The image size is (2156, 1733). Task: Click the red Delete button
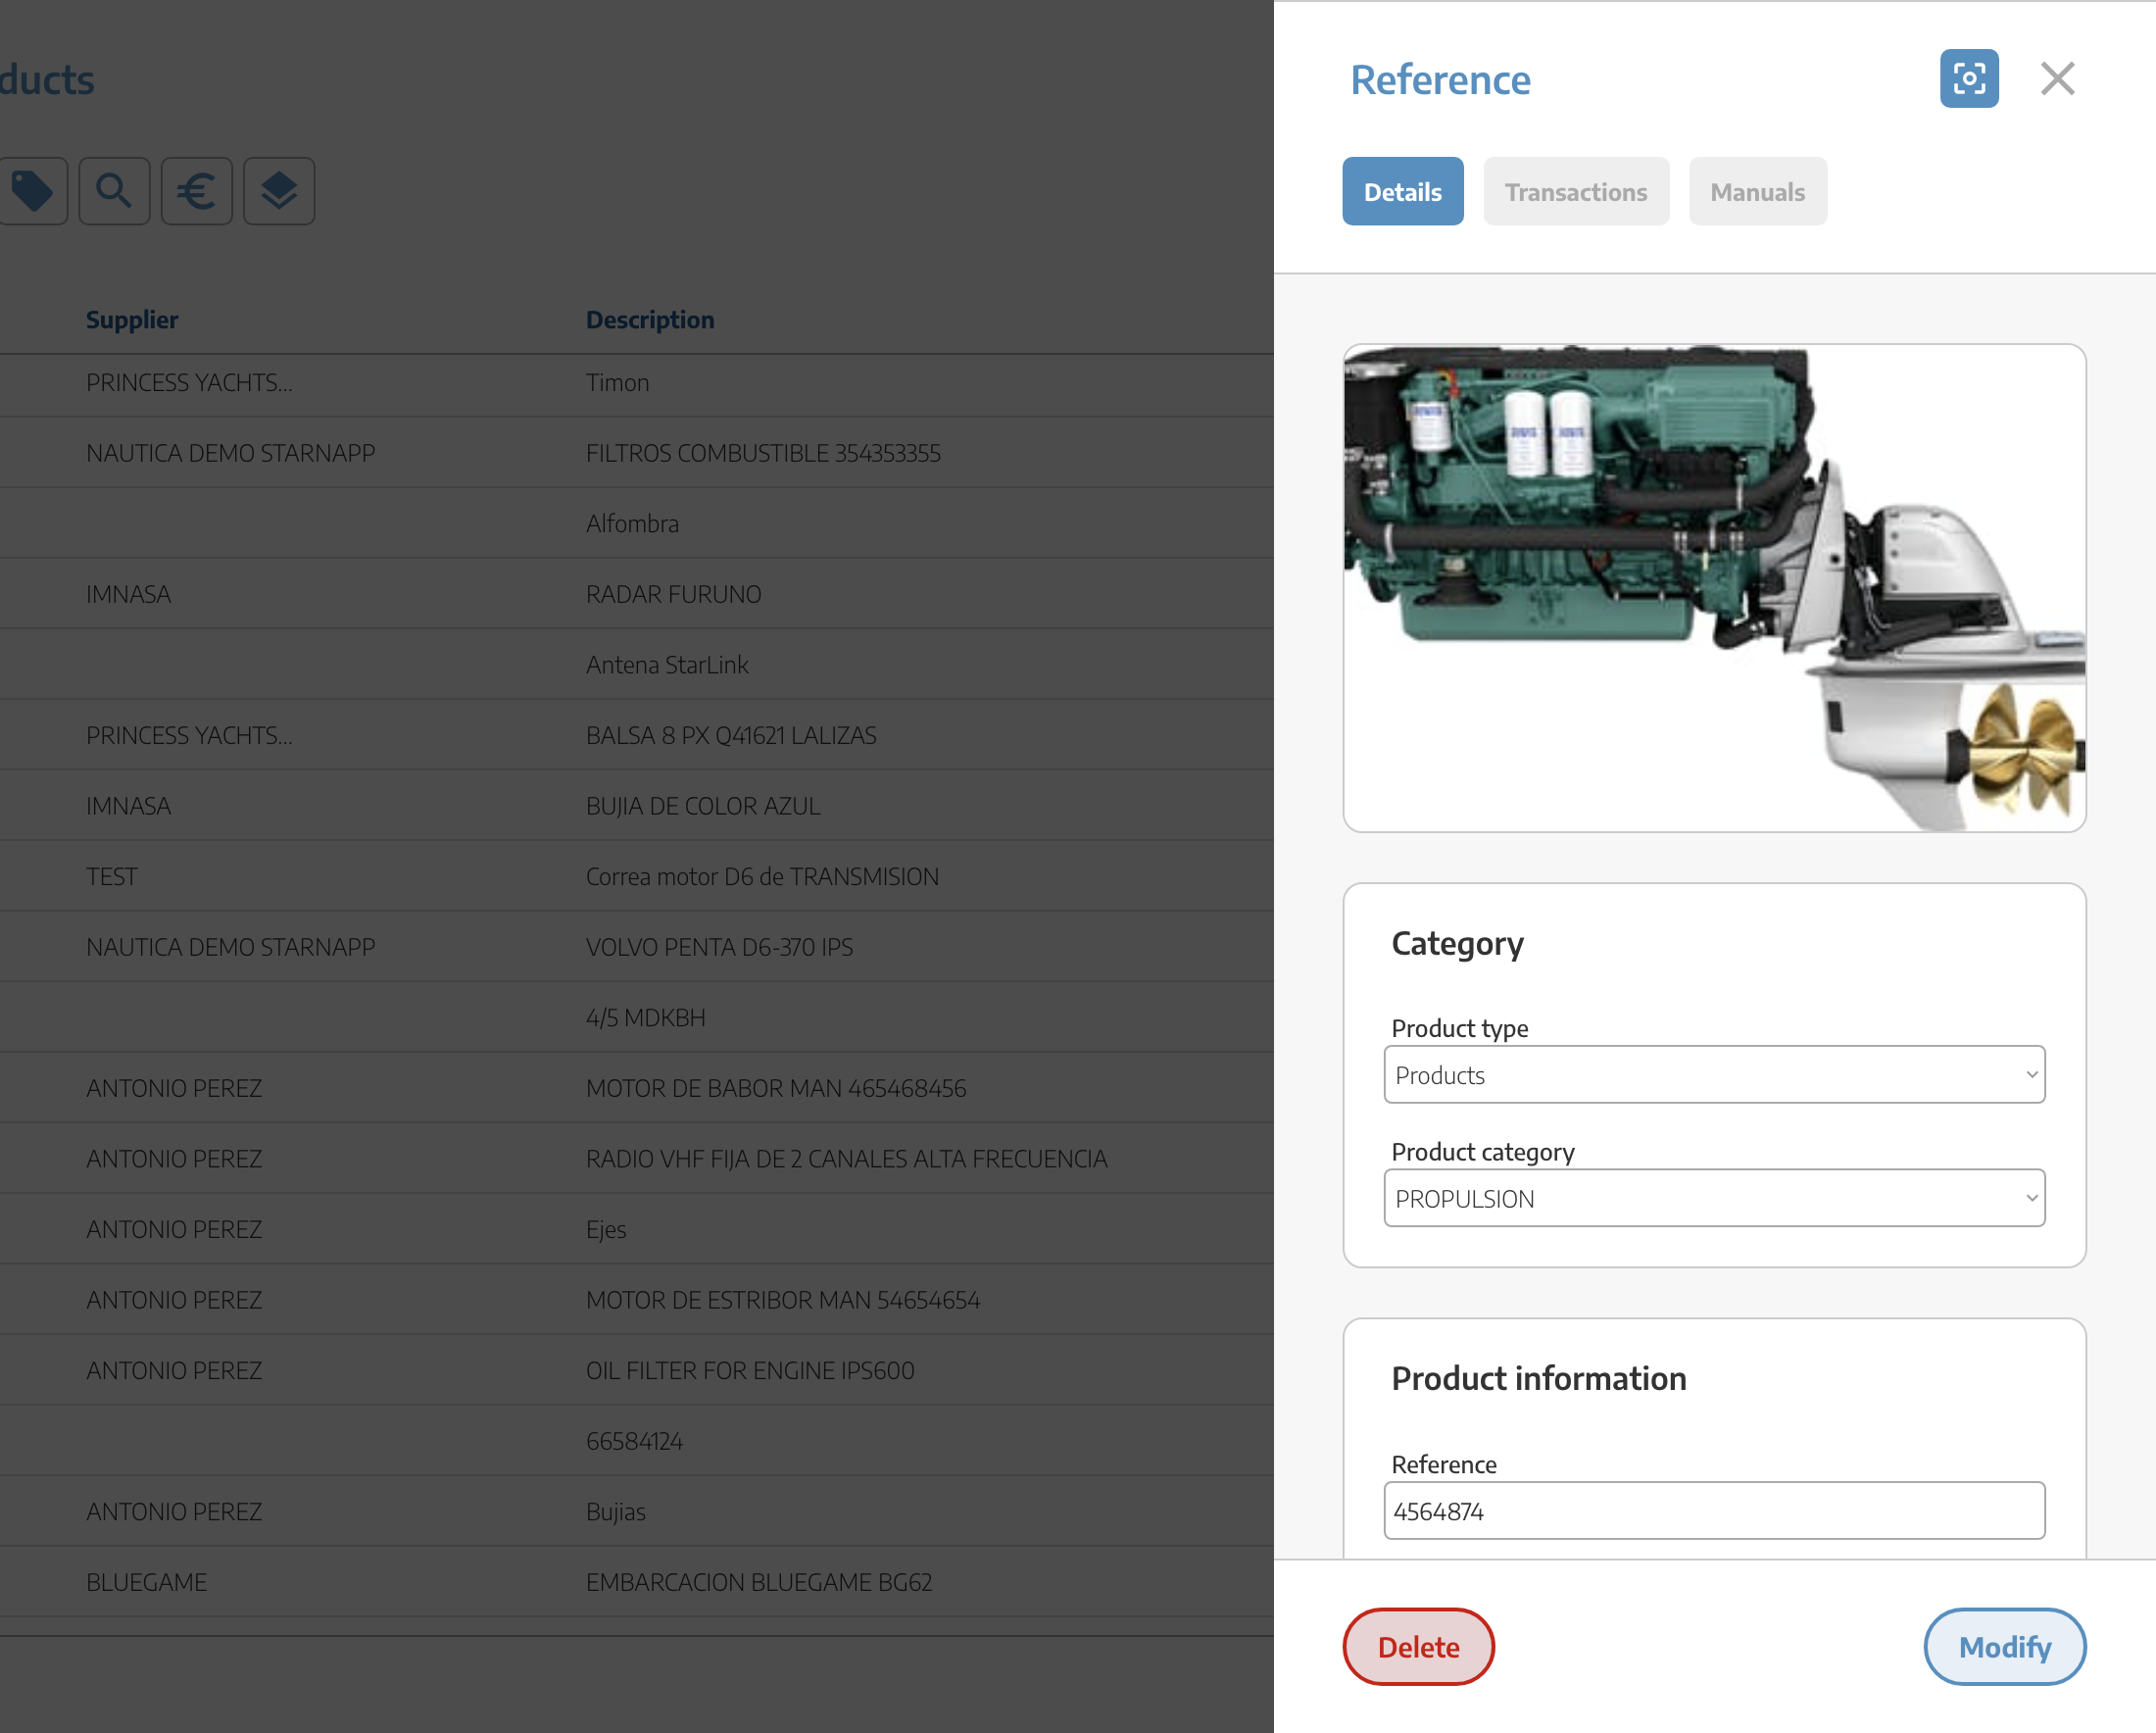tap(1418, 1647)
